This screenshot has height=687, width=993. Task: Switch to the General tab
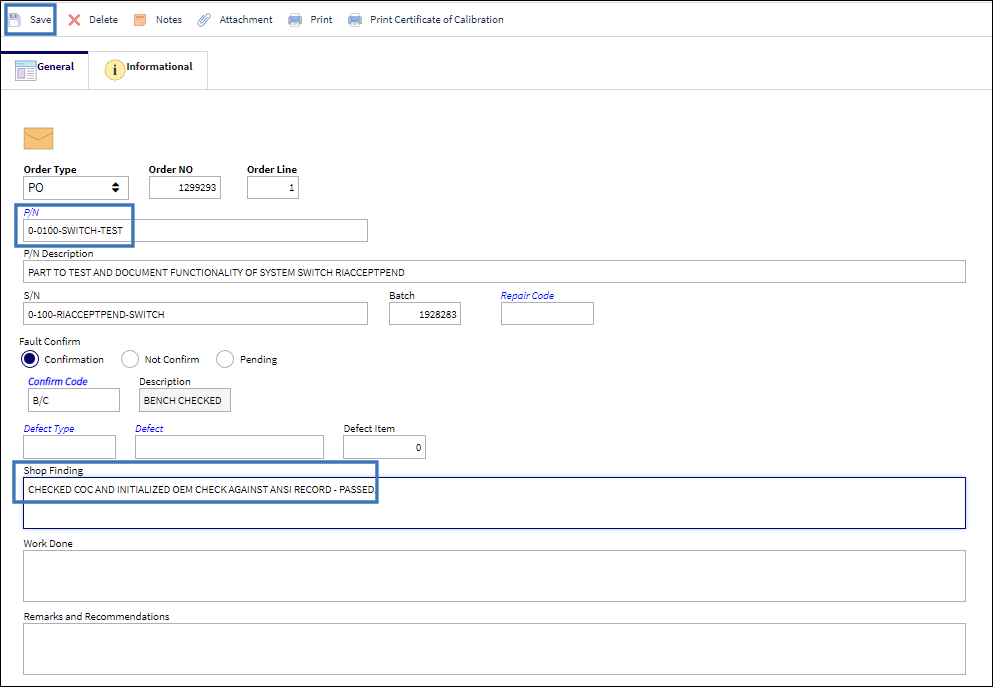click(x=45, y=70)
